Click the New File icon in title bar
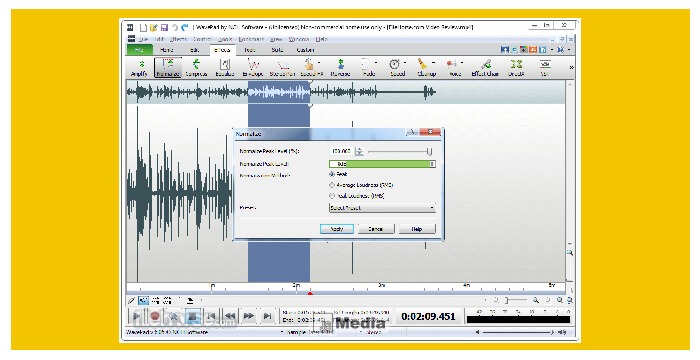 coord(143,28)
